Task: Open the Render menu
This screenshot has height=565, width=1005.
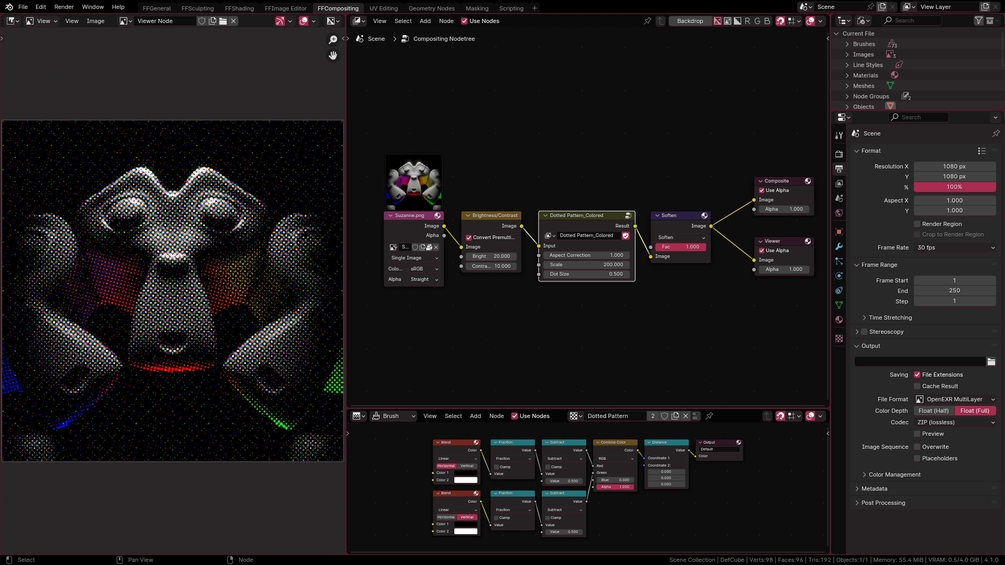Action: click(x=64, y=7)
